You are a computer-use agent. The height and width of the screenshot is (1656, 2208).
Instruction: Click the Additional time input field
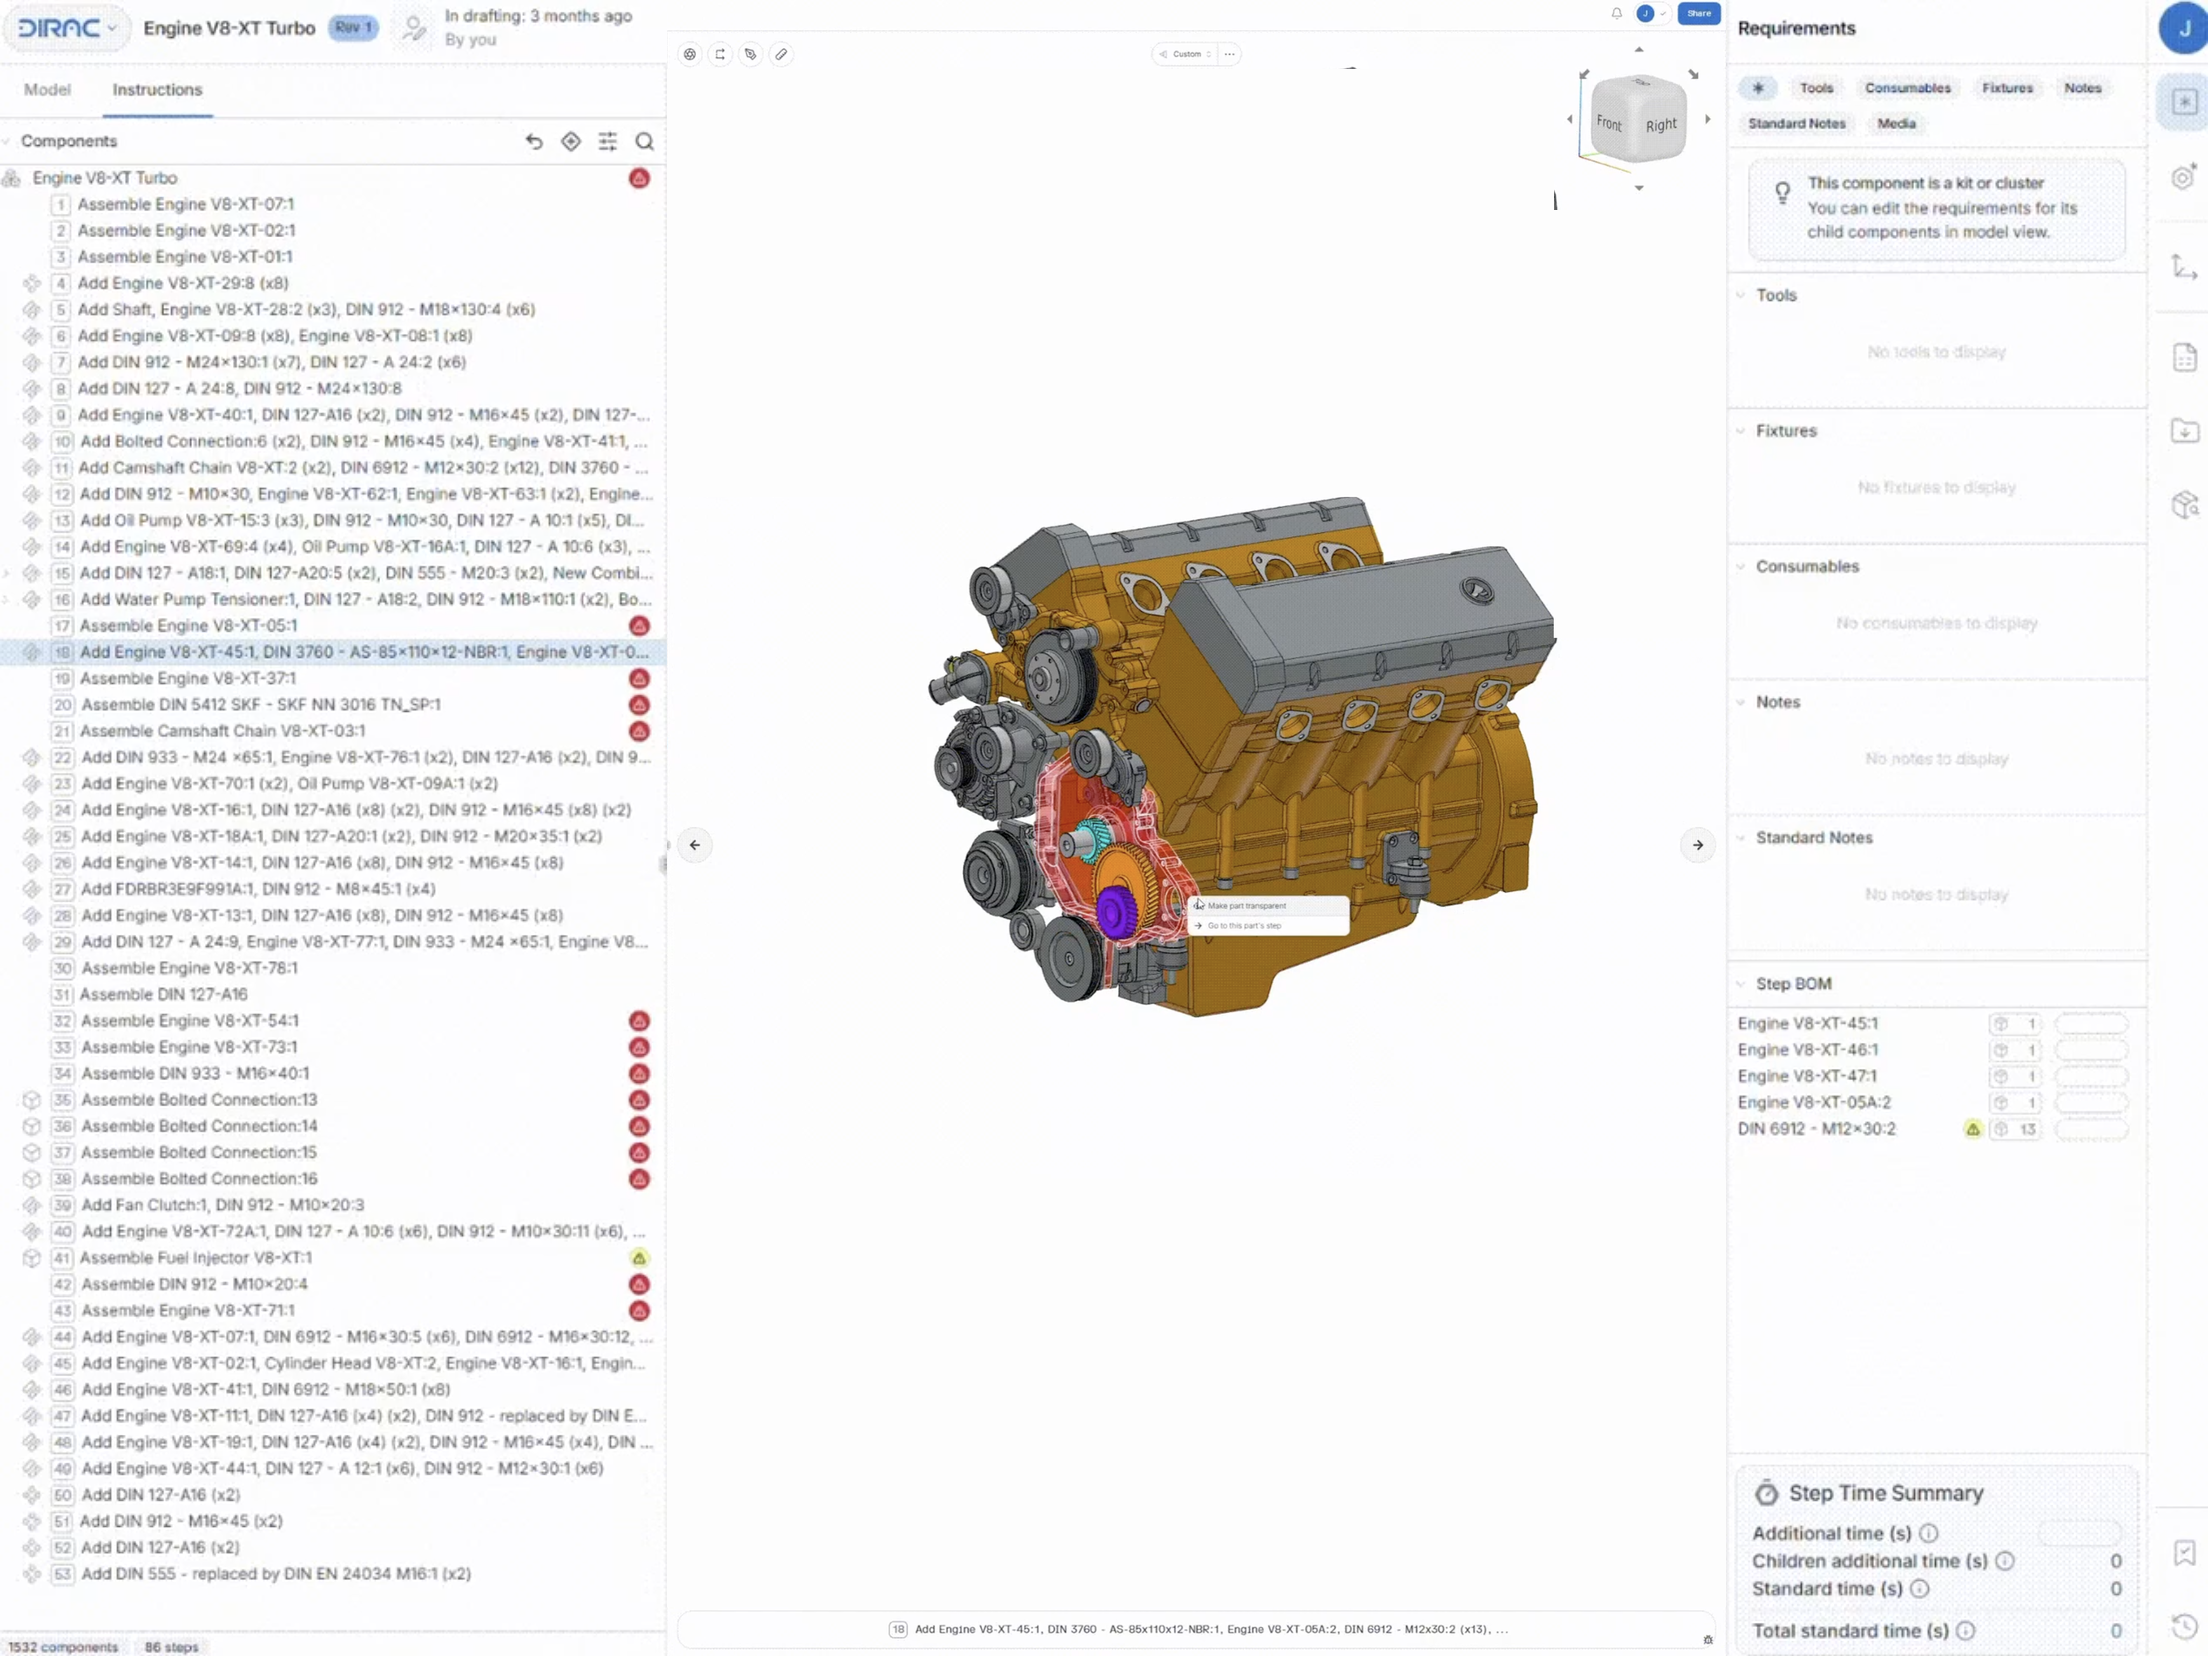[2080, 1533]
